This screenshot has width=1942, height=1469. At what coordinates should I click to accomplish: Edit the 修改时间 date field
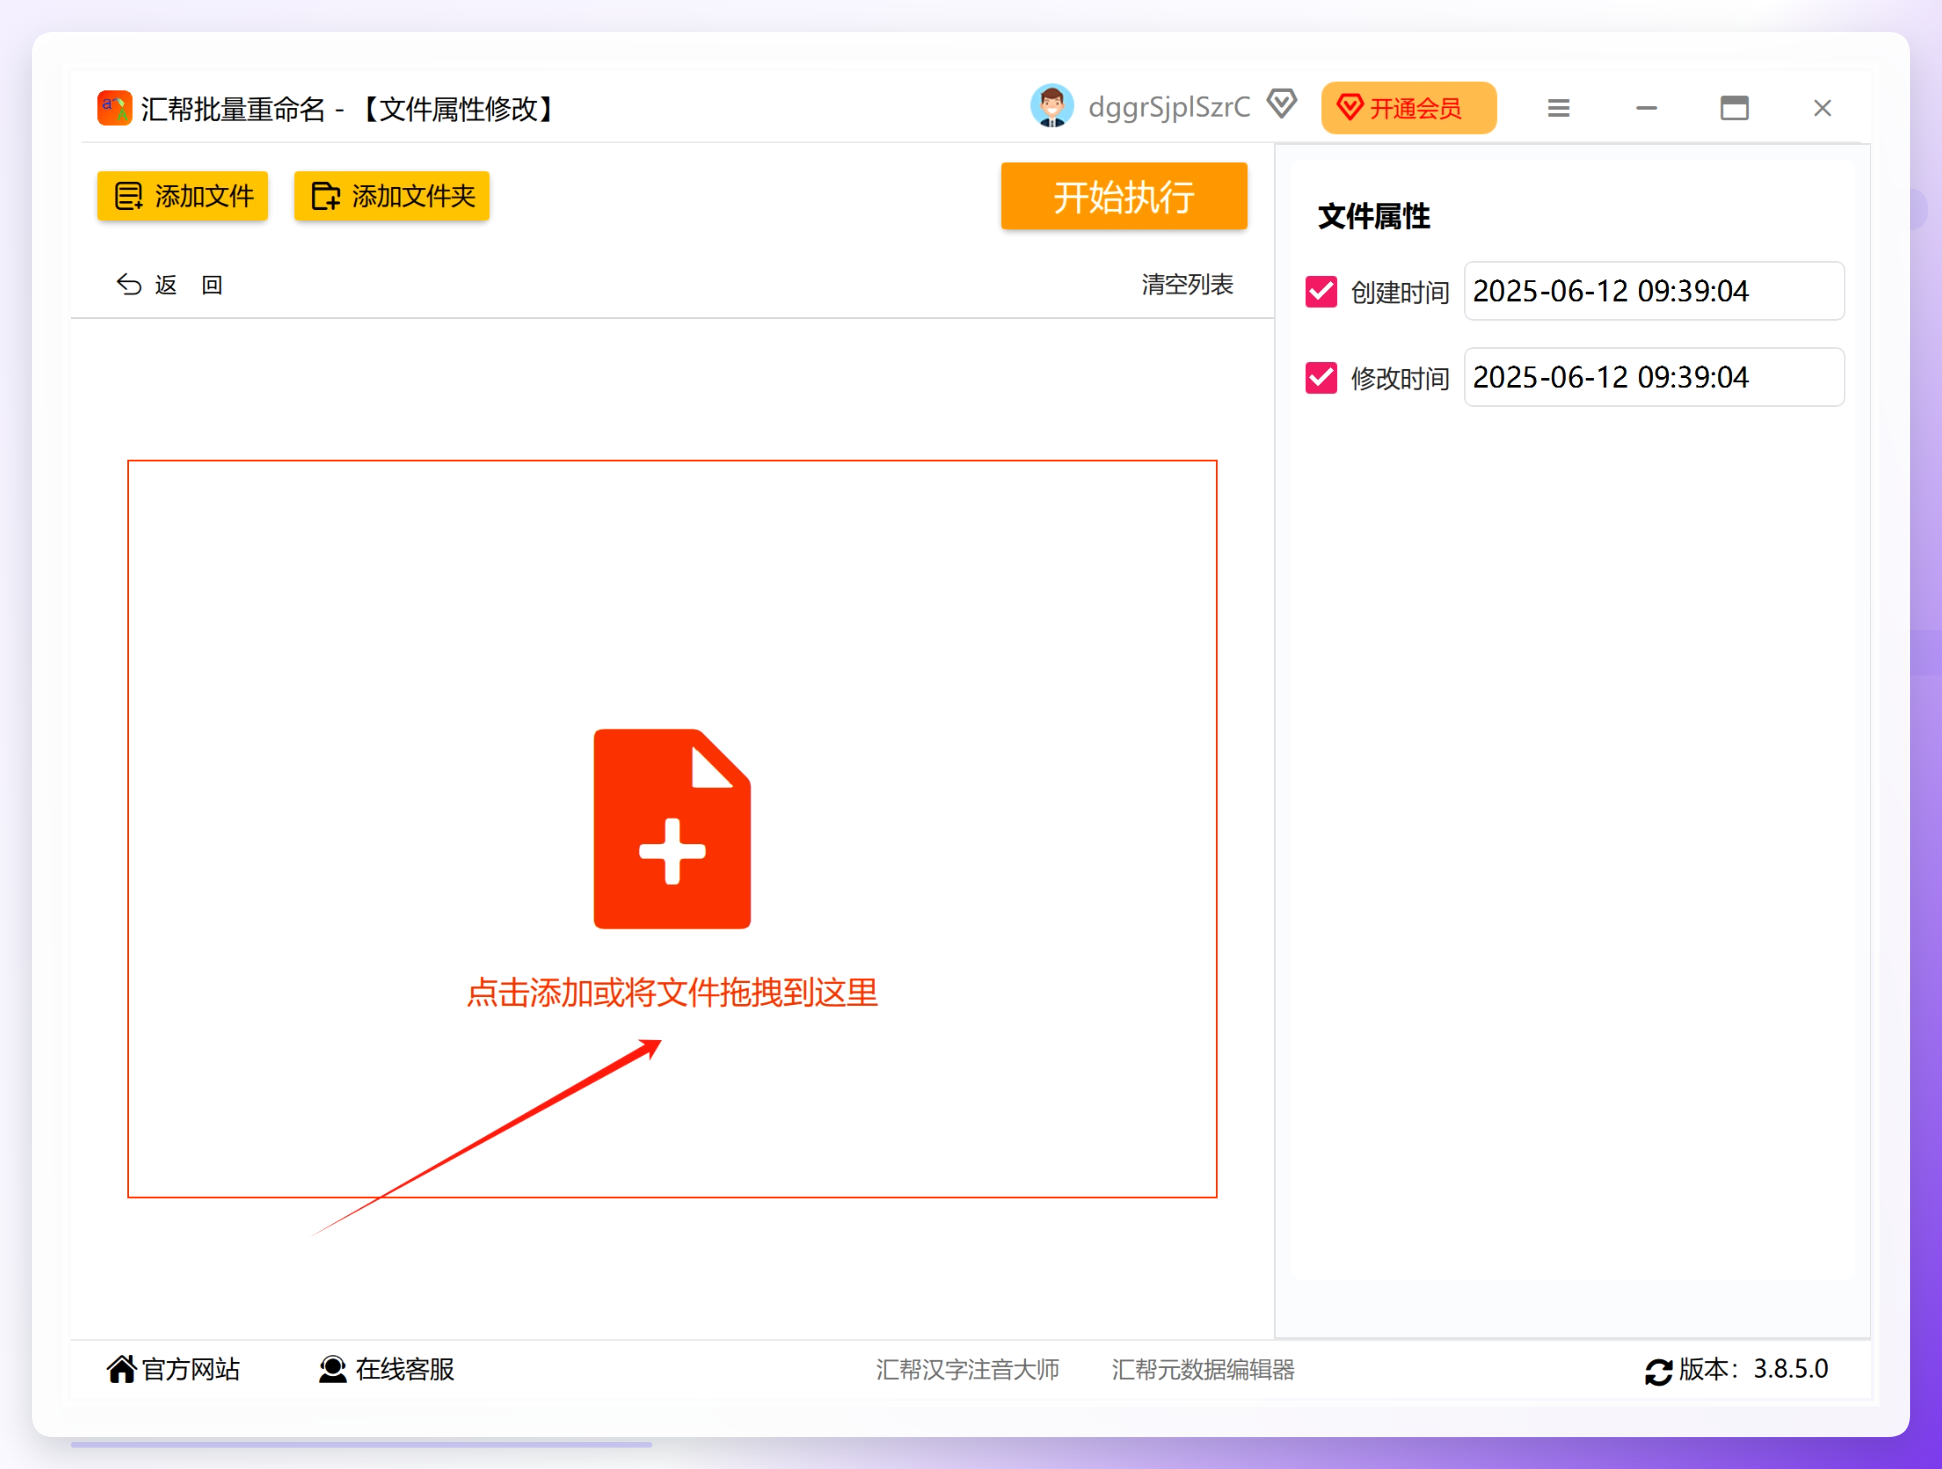(x=1654, y=377)
